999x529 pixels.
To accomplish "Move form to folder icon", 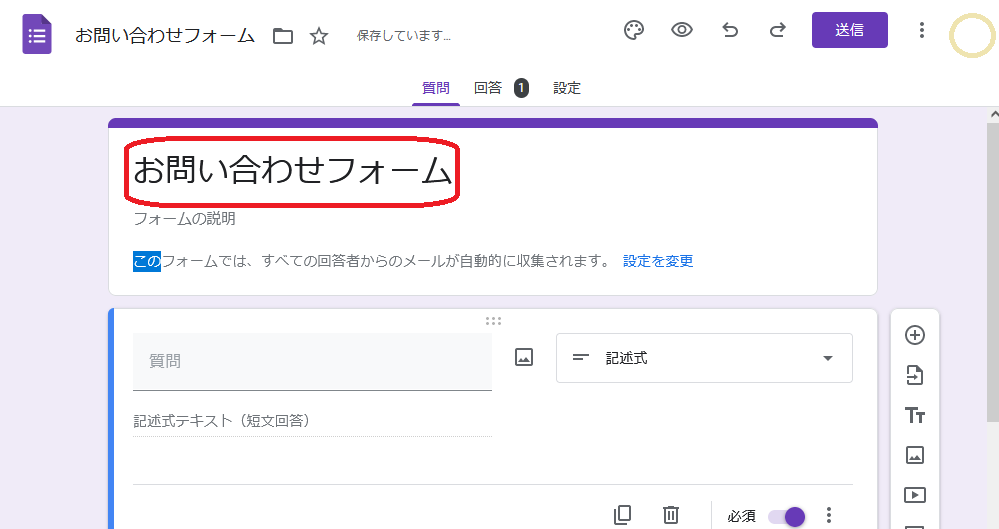I will pos(283,36).
